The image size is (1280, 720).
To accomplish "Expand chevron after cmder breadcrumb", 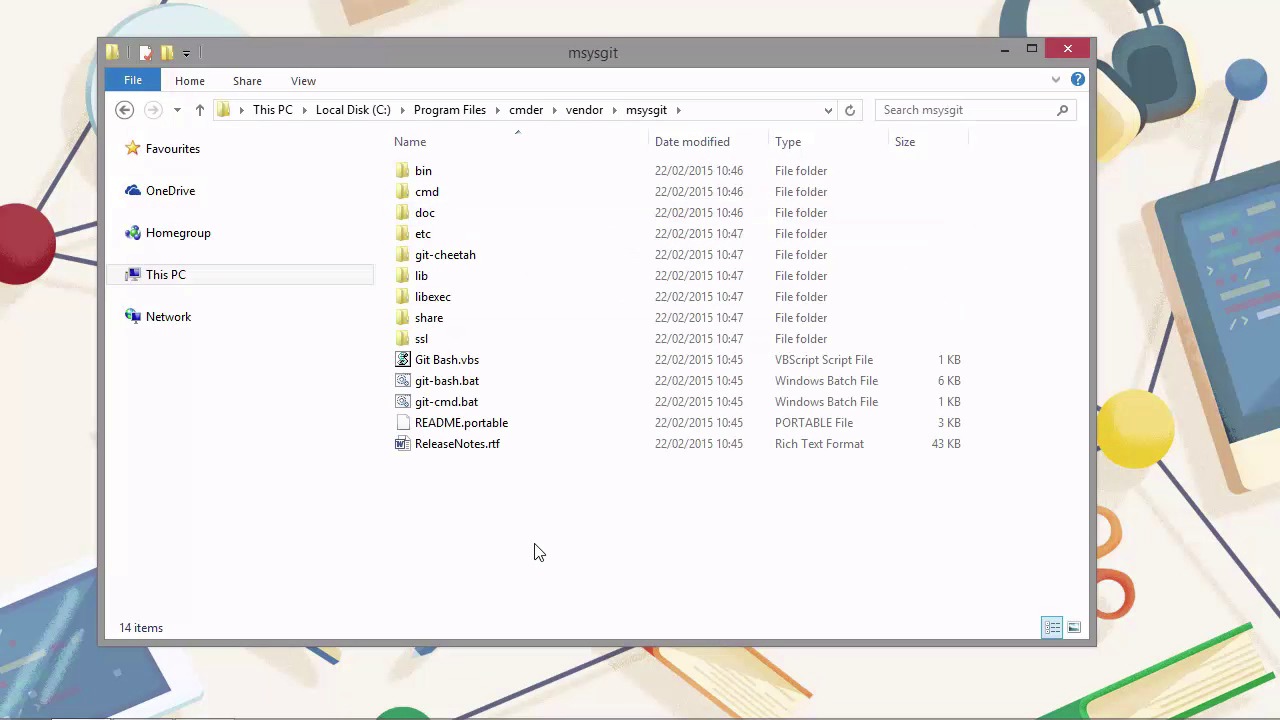I will pyautogui.click(x=554, y=110).
